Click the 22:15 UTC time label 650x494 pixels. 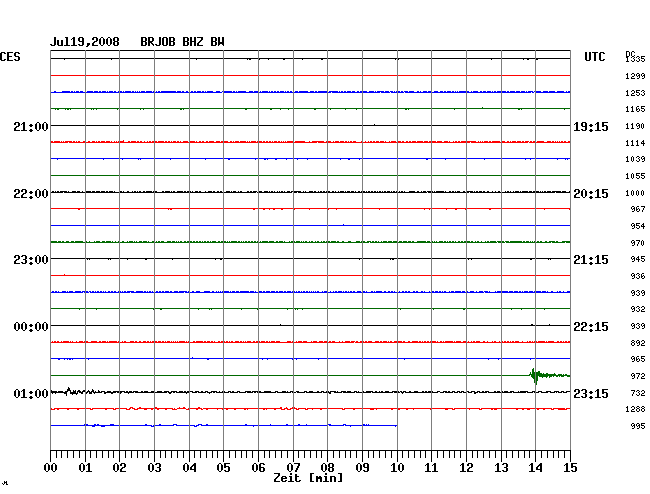point(591,327)
